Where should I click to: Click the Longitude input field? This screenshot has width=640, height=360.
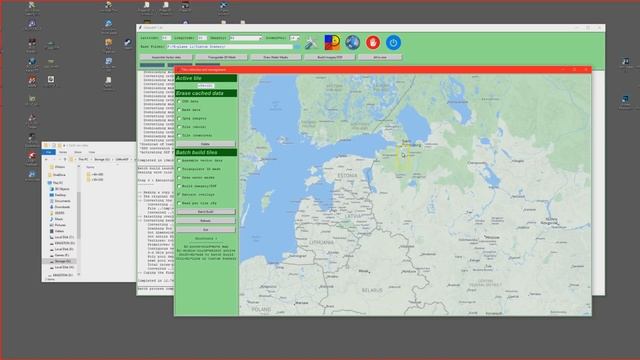(202, 38)
